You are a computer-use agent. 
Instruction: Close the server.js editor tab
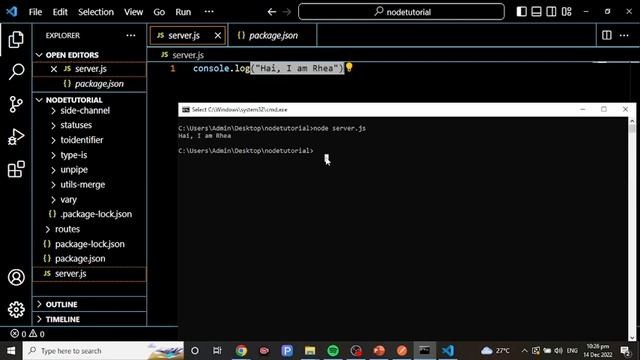click(x=218, y=36)
